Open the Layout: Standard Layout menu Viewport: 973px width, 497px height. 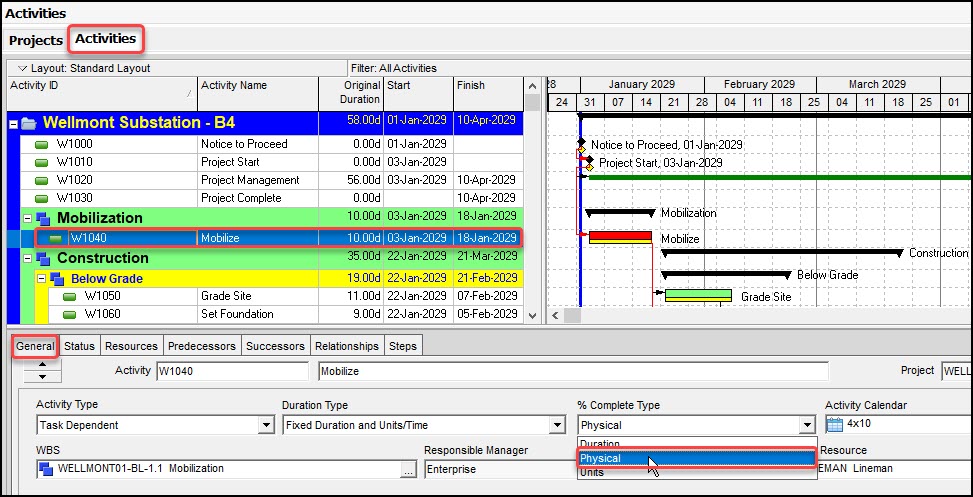tap(85, 68)
